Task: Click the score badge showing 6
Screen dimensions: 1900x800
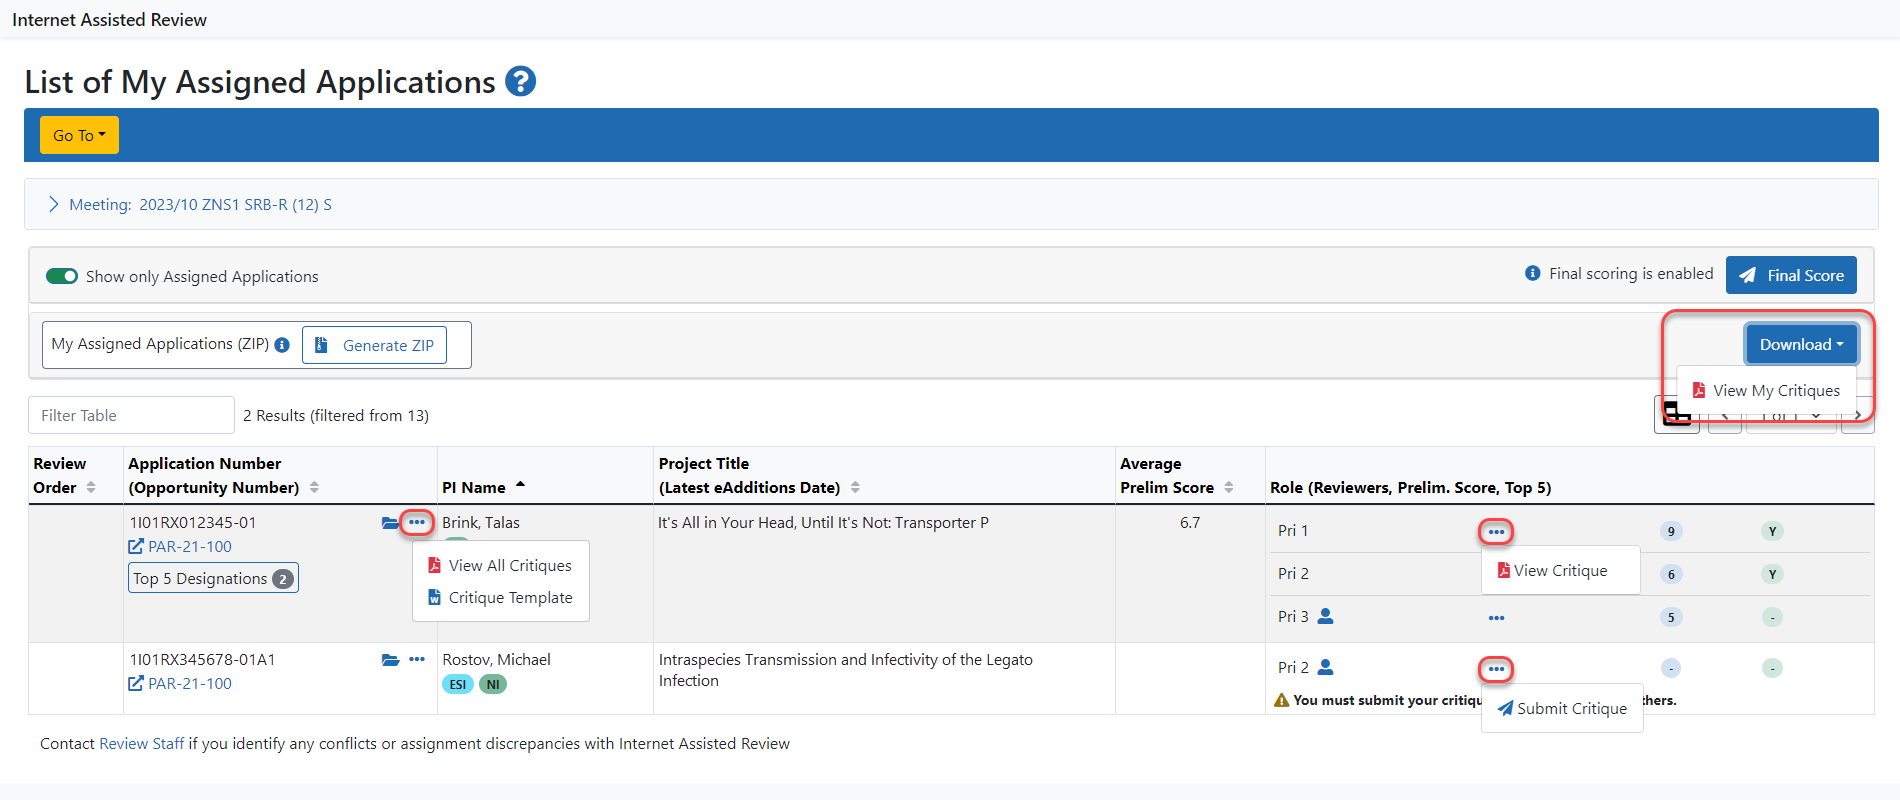Action: pos(1671,574)
